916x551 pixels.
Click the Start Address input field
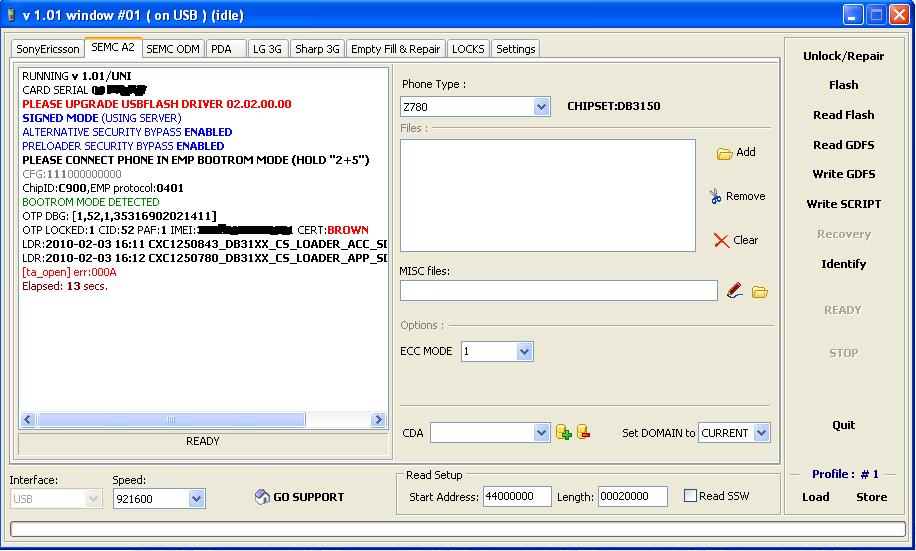tap(517, 497)
